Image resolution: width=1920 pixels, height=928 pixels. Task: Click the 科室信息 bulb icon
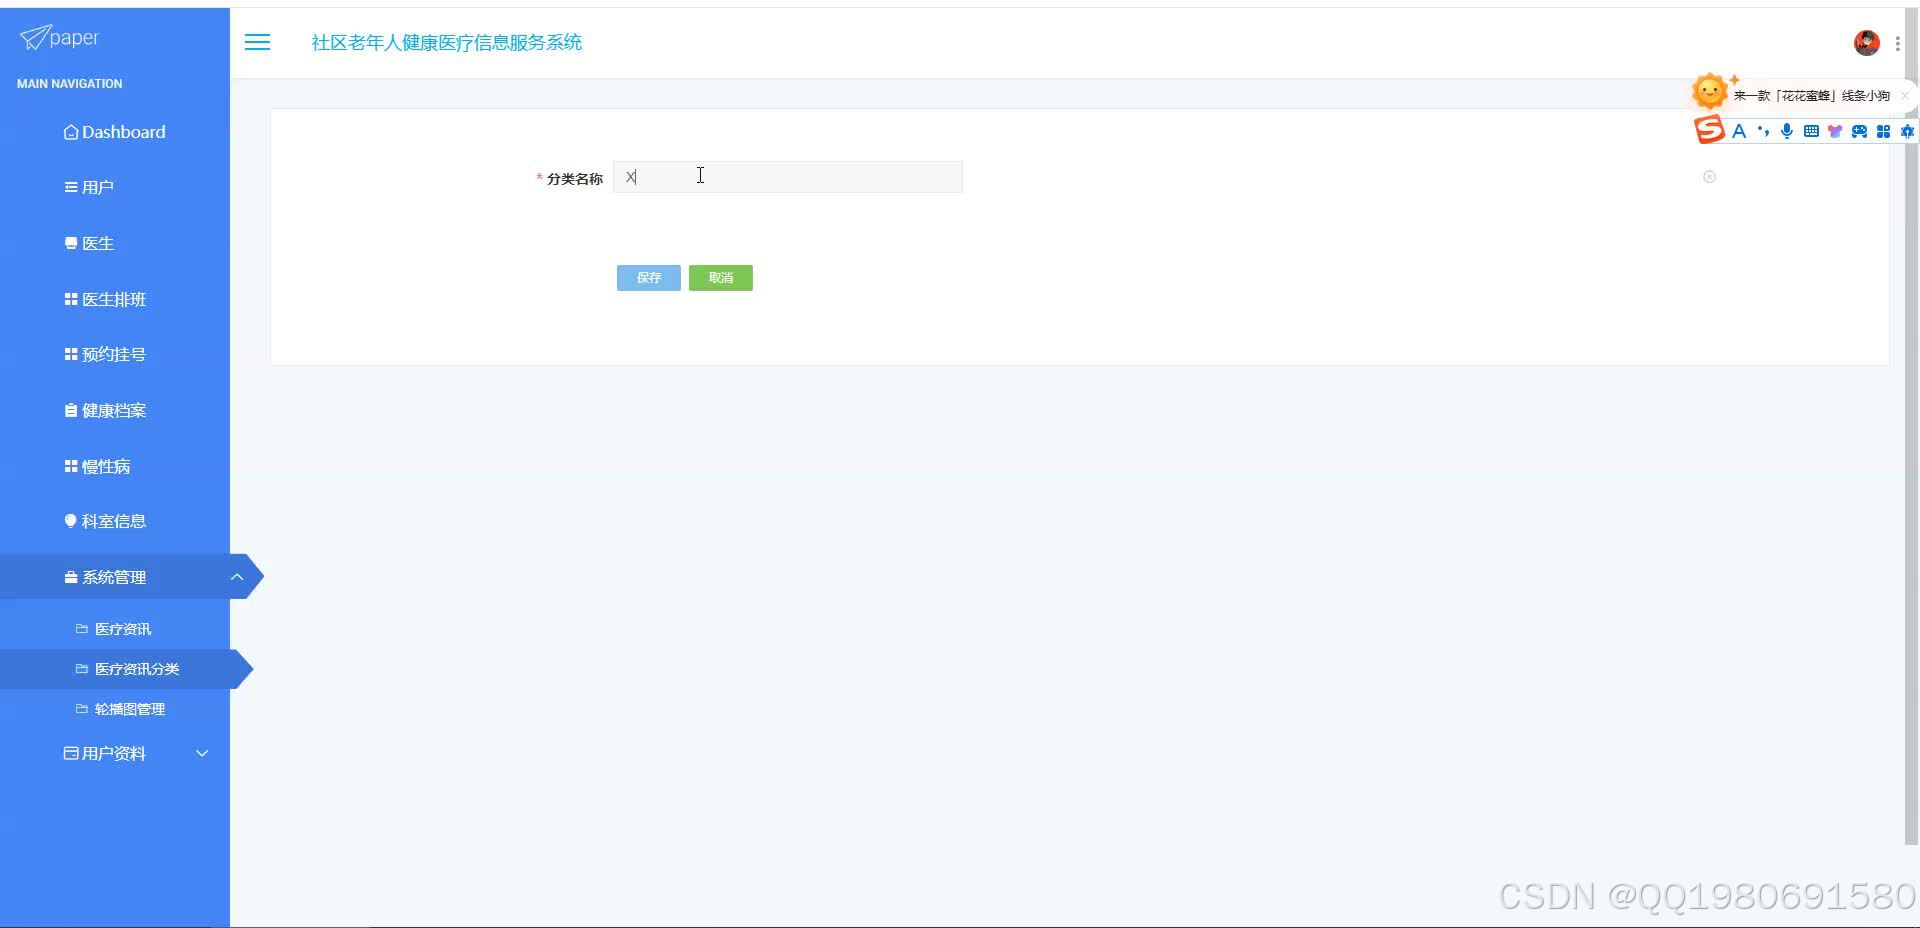coord(70,521)
